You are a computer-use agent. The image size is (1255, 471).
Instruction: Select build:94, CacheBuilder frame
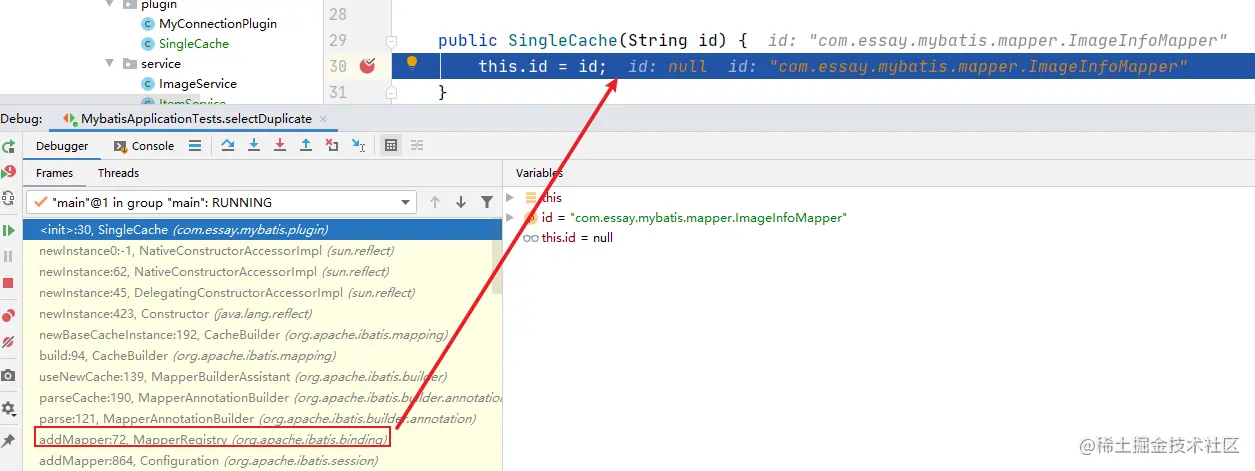pos(262,356)
